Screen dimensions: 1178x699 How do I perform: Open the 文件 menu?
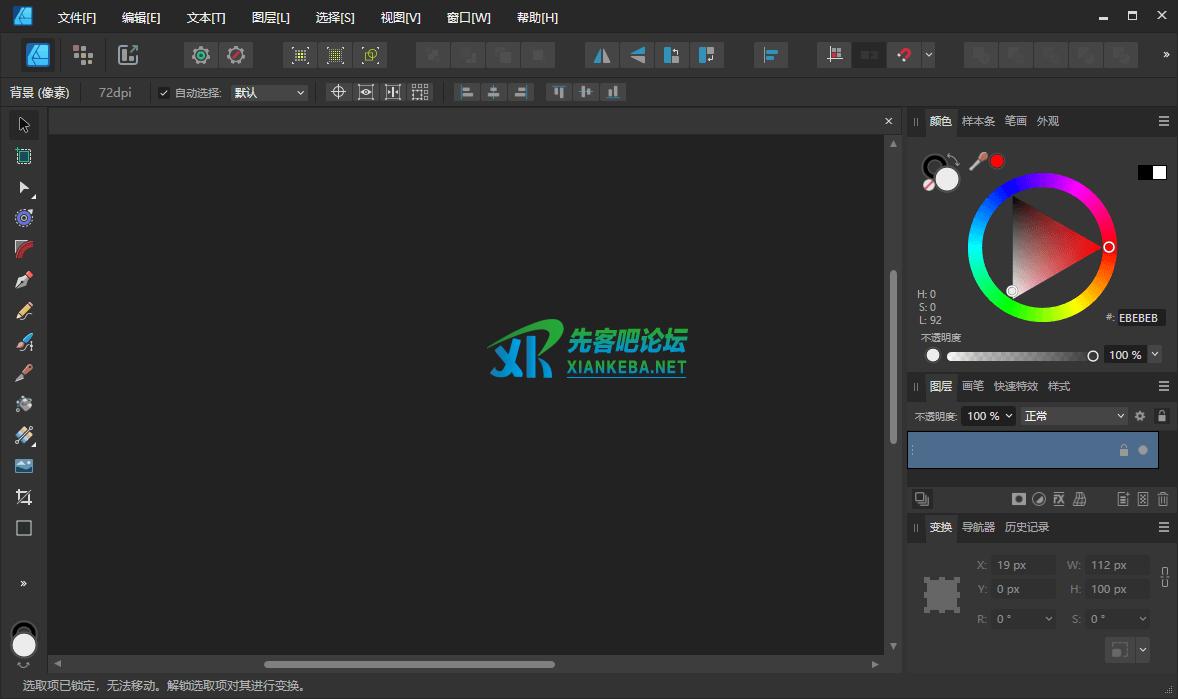(x=77, y=17)
